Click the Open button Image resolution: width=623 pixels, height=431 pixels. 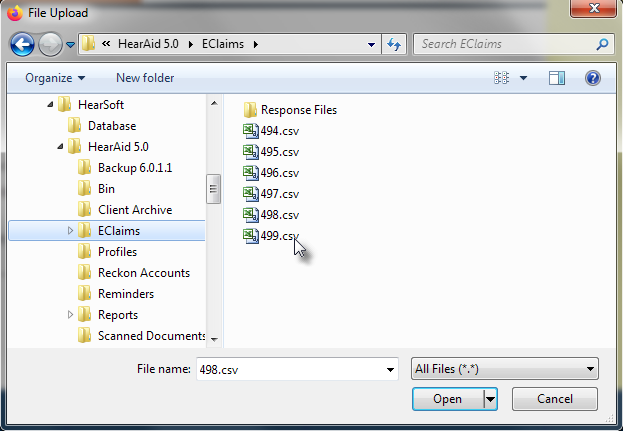448,399
